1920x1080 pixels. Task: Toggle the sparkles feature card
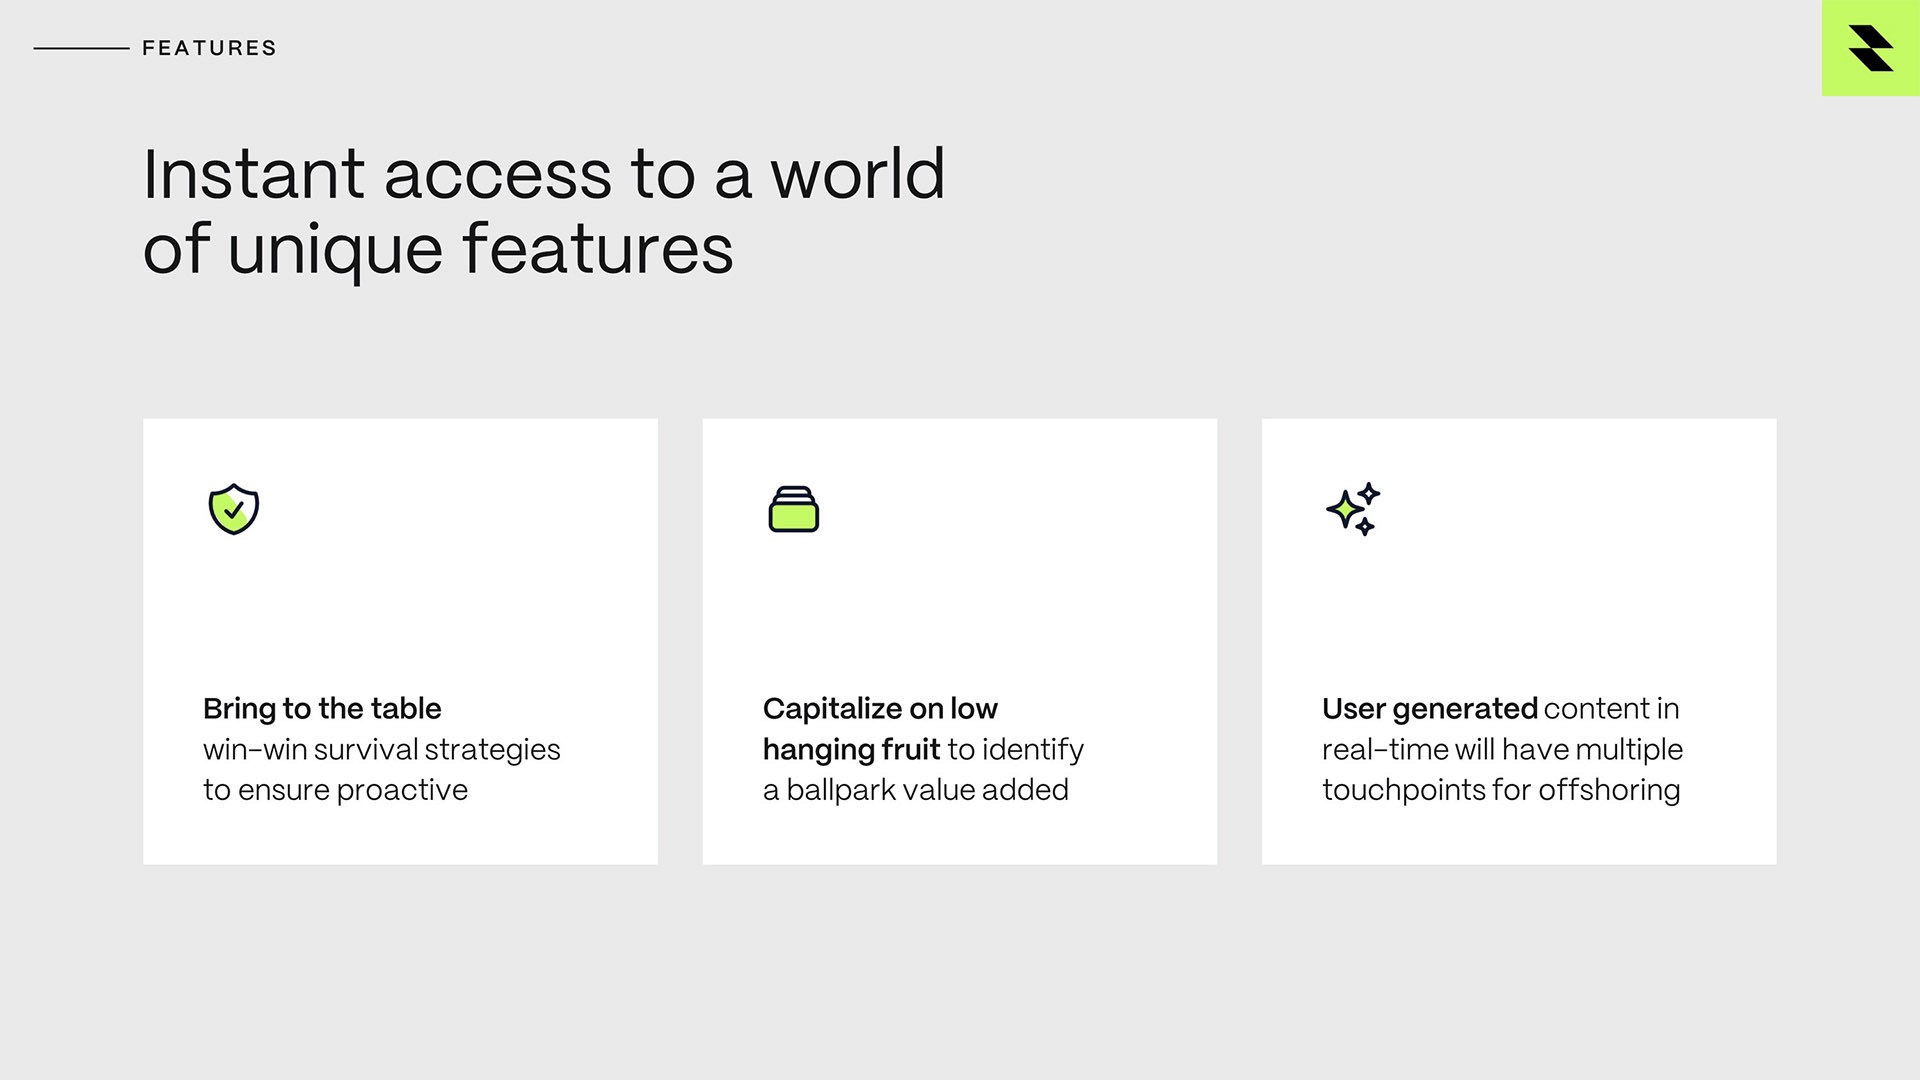(x=1518, y=640)
